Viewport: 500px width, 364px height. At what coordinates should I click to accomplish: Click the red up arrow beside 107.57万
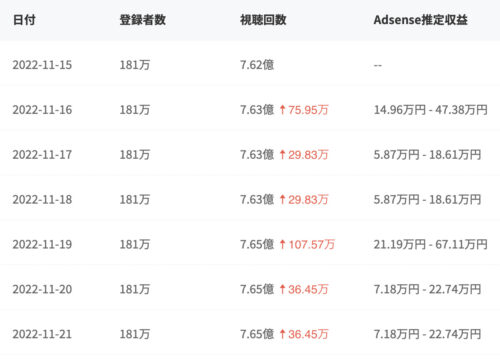click(x=282, y=244)
